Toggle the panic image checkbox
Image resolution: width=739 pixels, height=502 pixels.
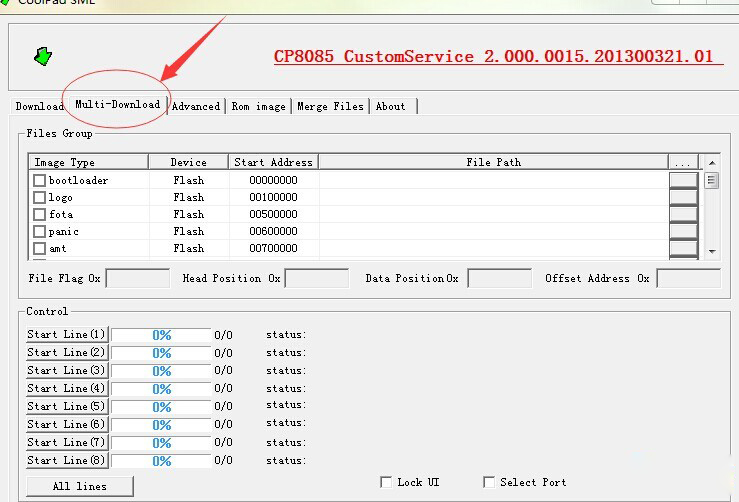(x=40, y=231)
